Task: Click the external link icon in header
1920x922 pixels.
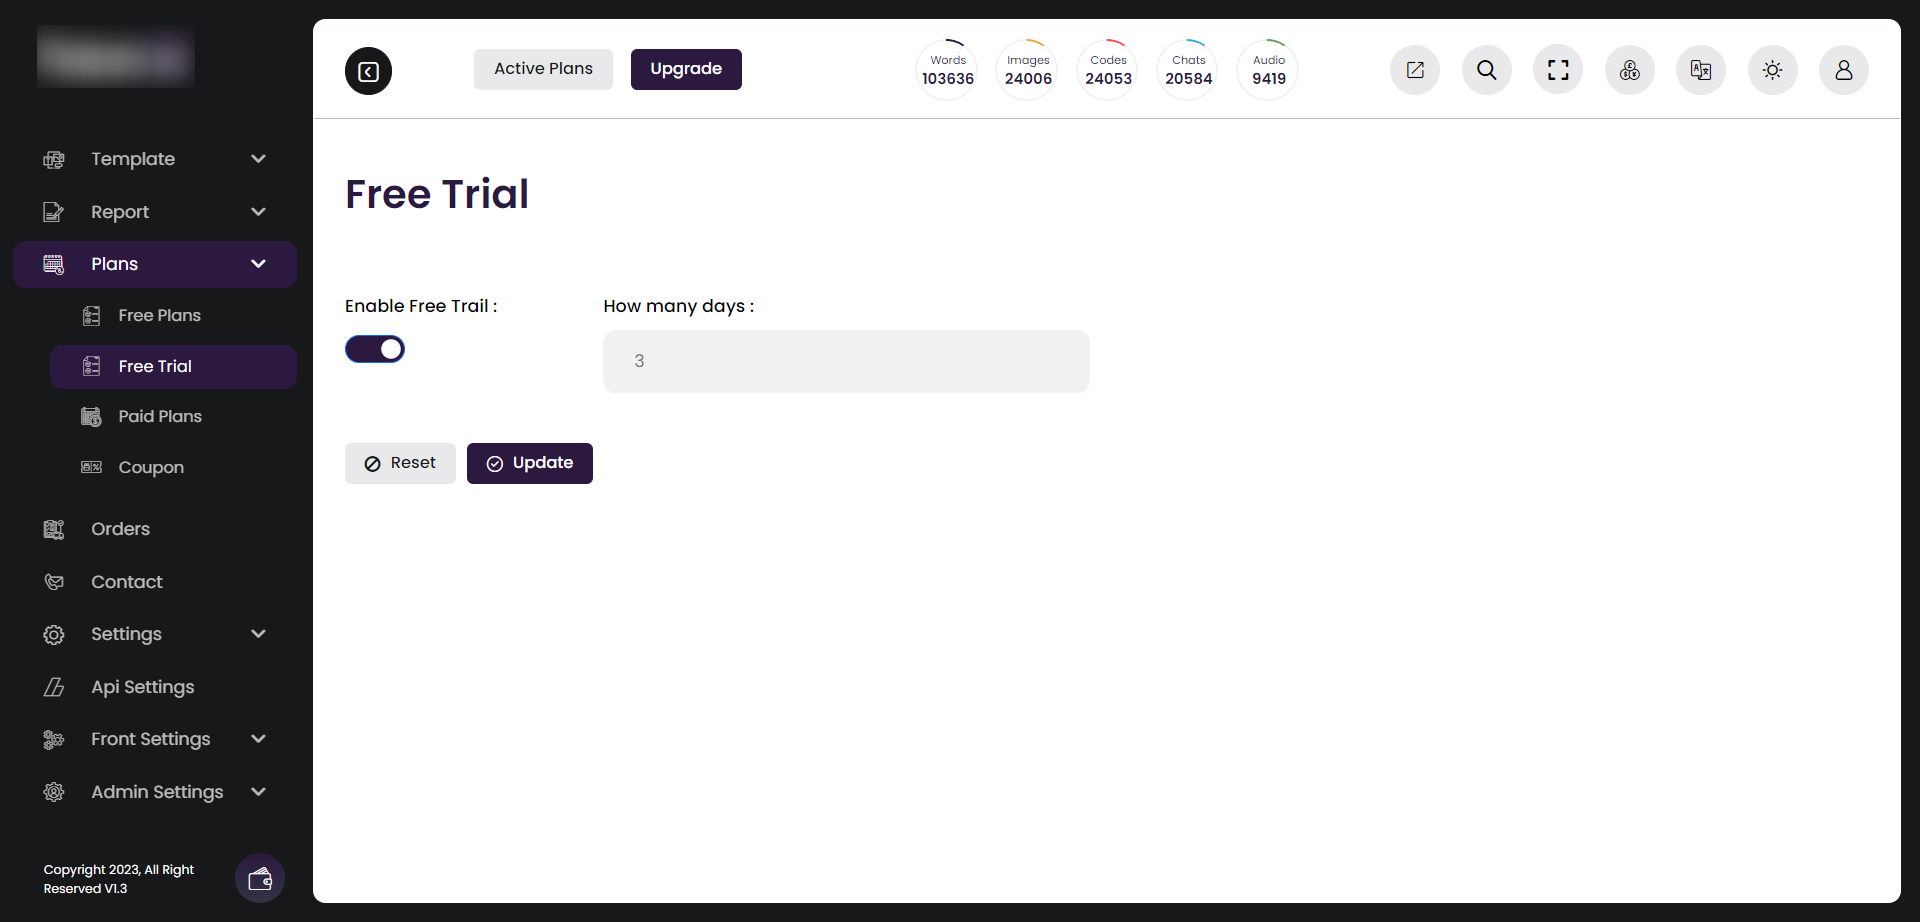Action: tap(1415, 70)
